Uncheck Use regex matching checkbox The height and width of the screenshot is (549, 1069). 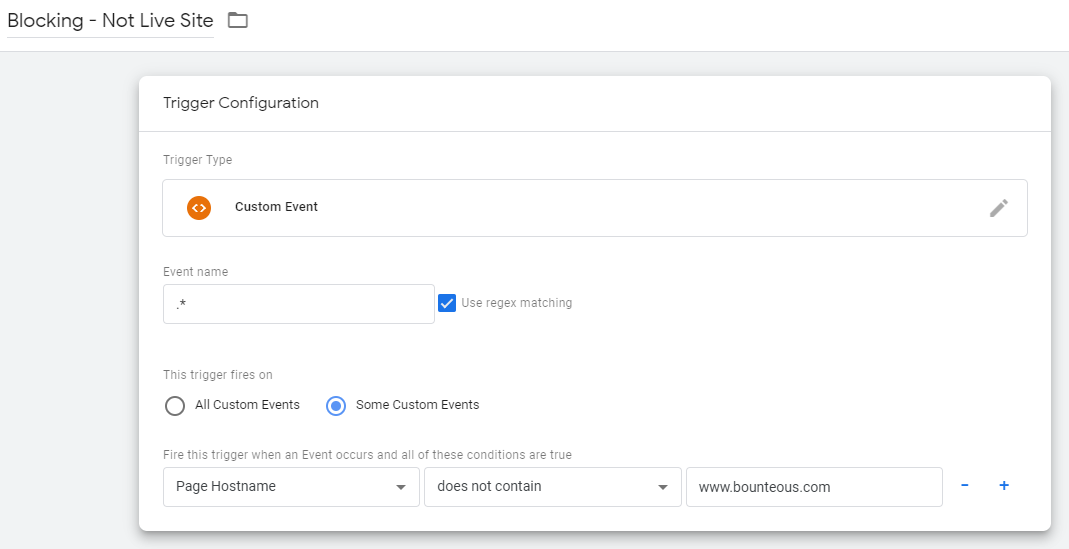click(x=447, y=303)
